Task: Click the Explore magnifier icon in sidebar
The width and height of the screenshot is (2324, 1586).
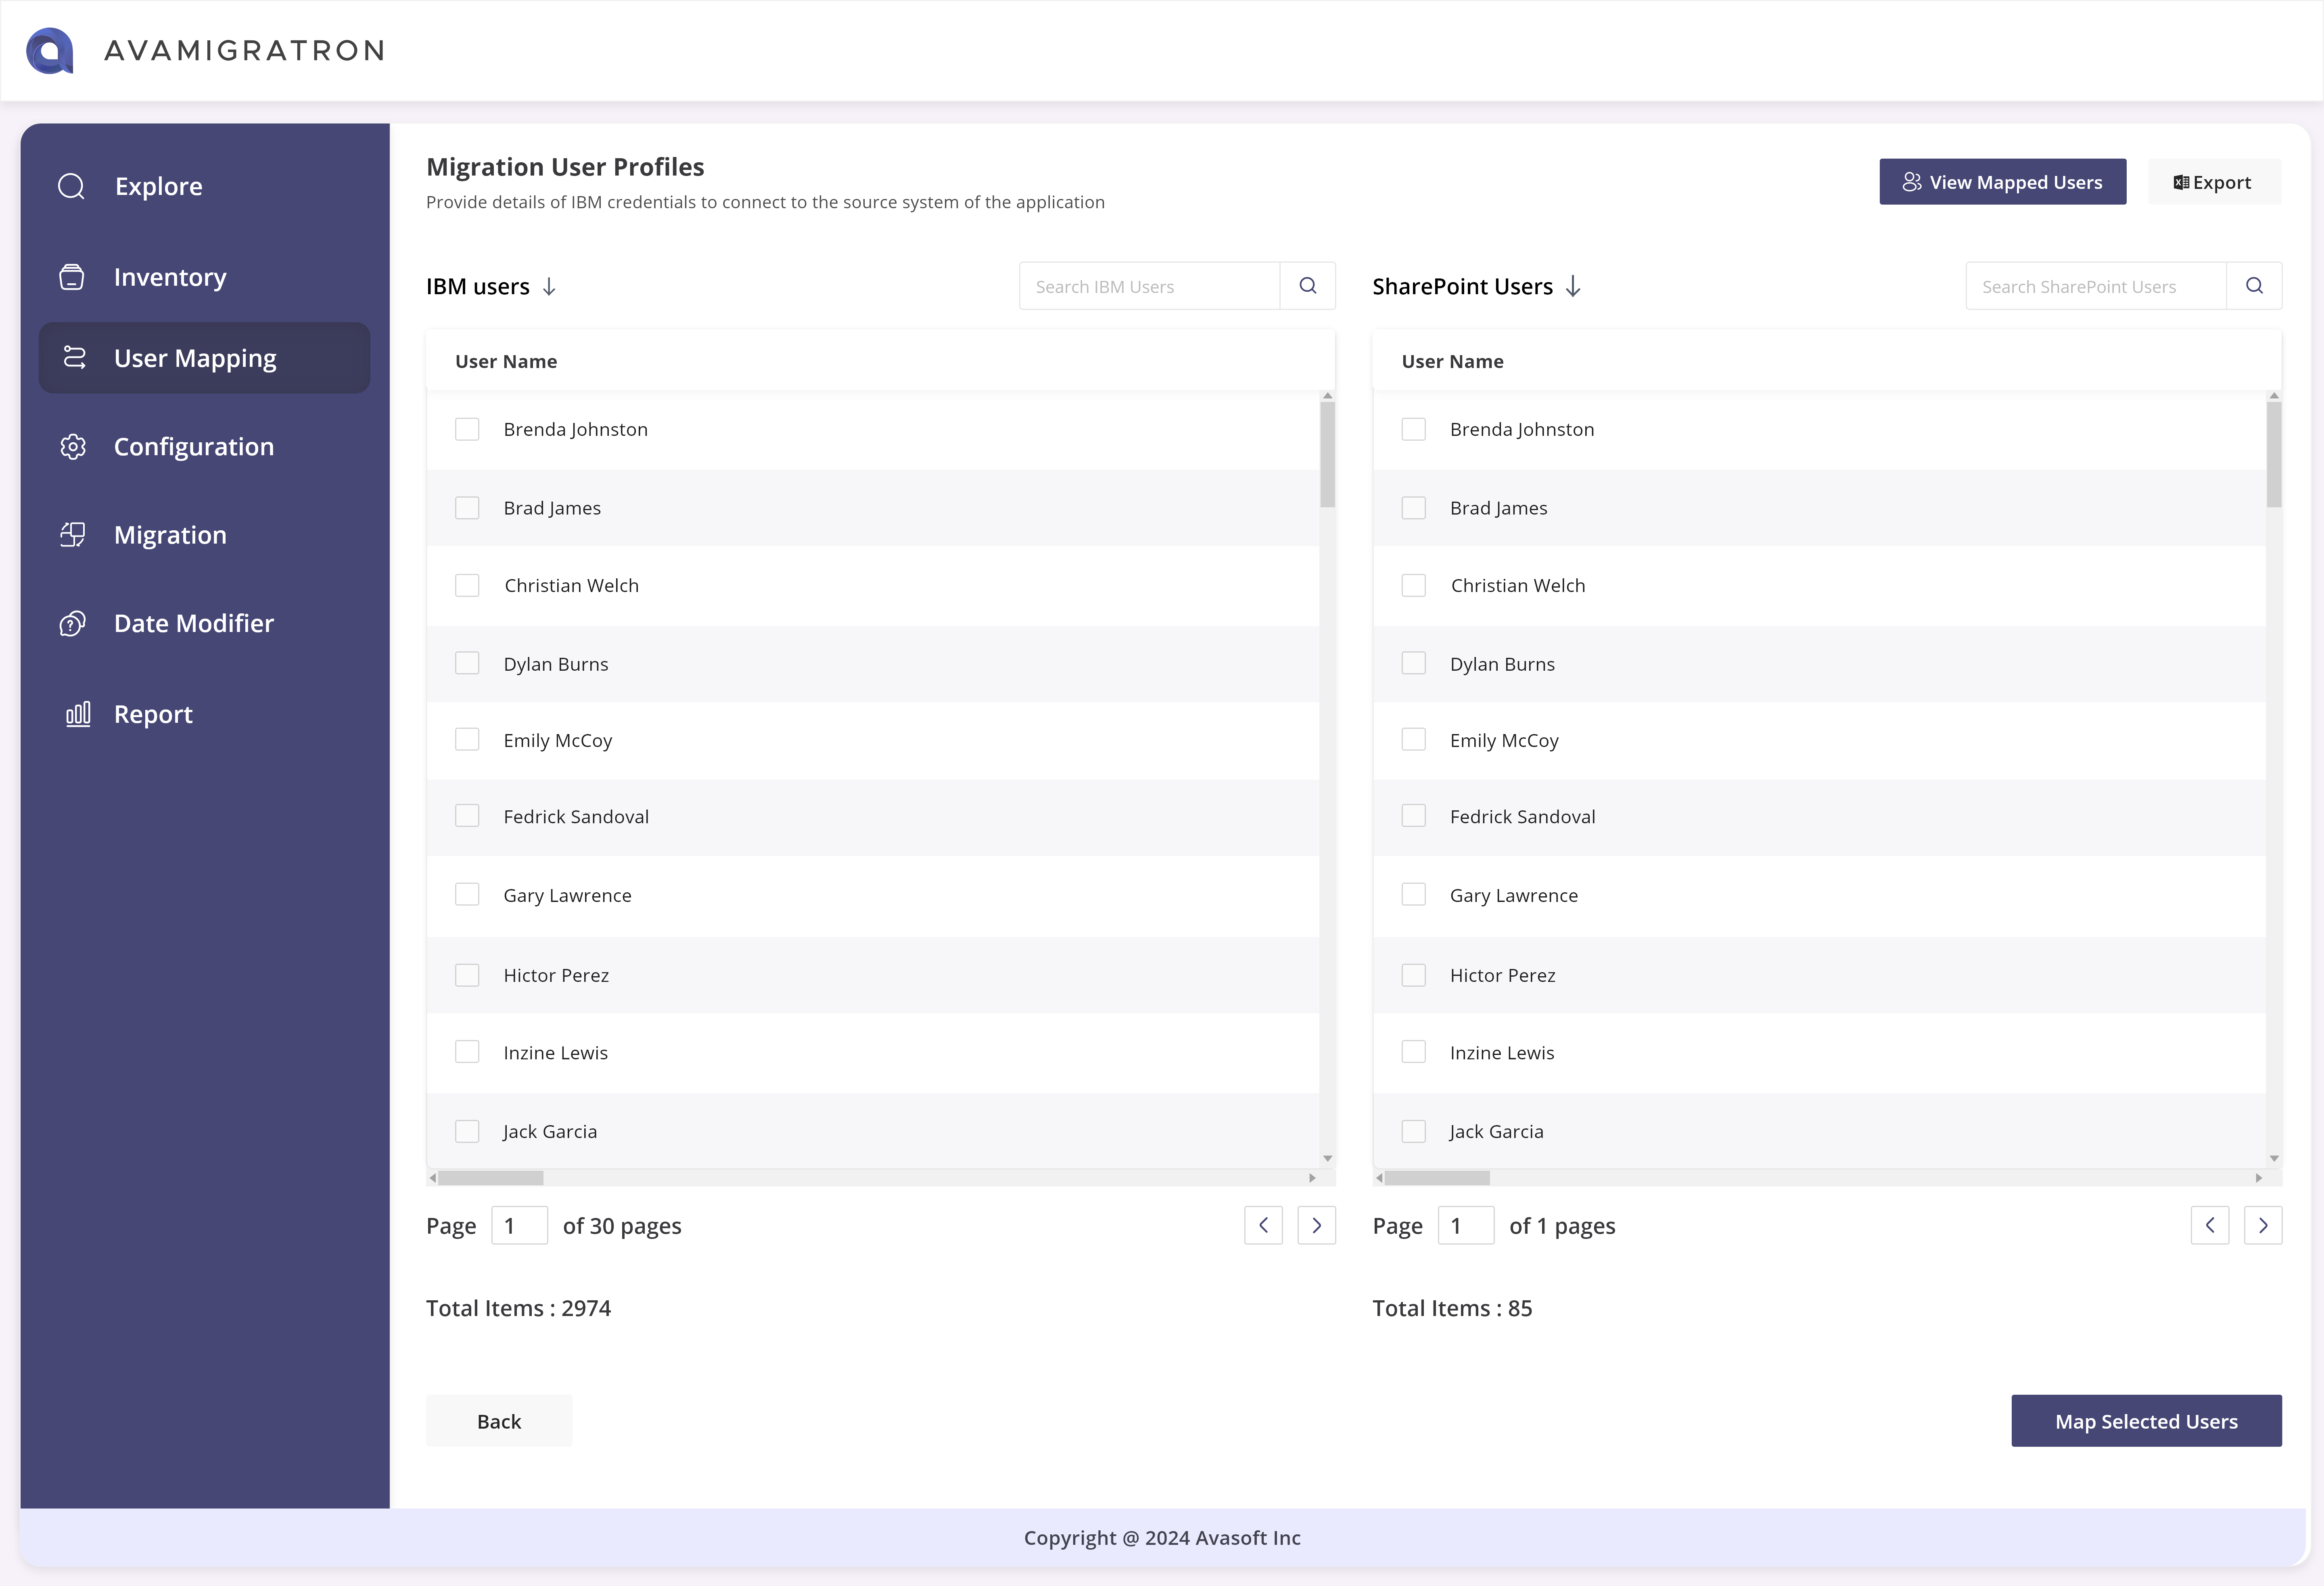Action: point(71,186)
